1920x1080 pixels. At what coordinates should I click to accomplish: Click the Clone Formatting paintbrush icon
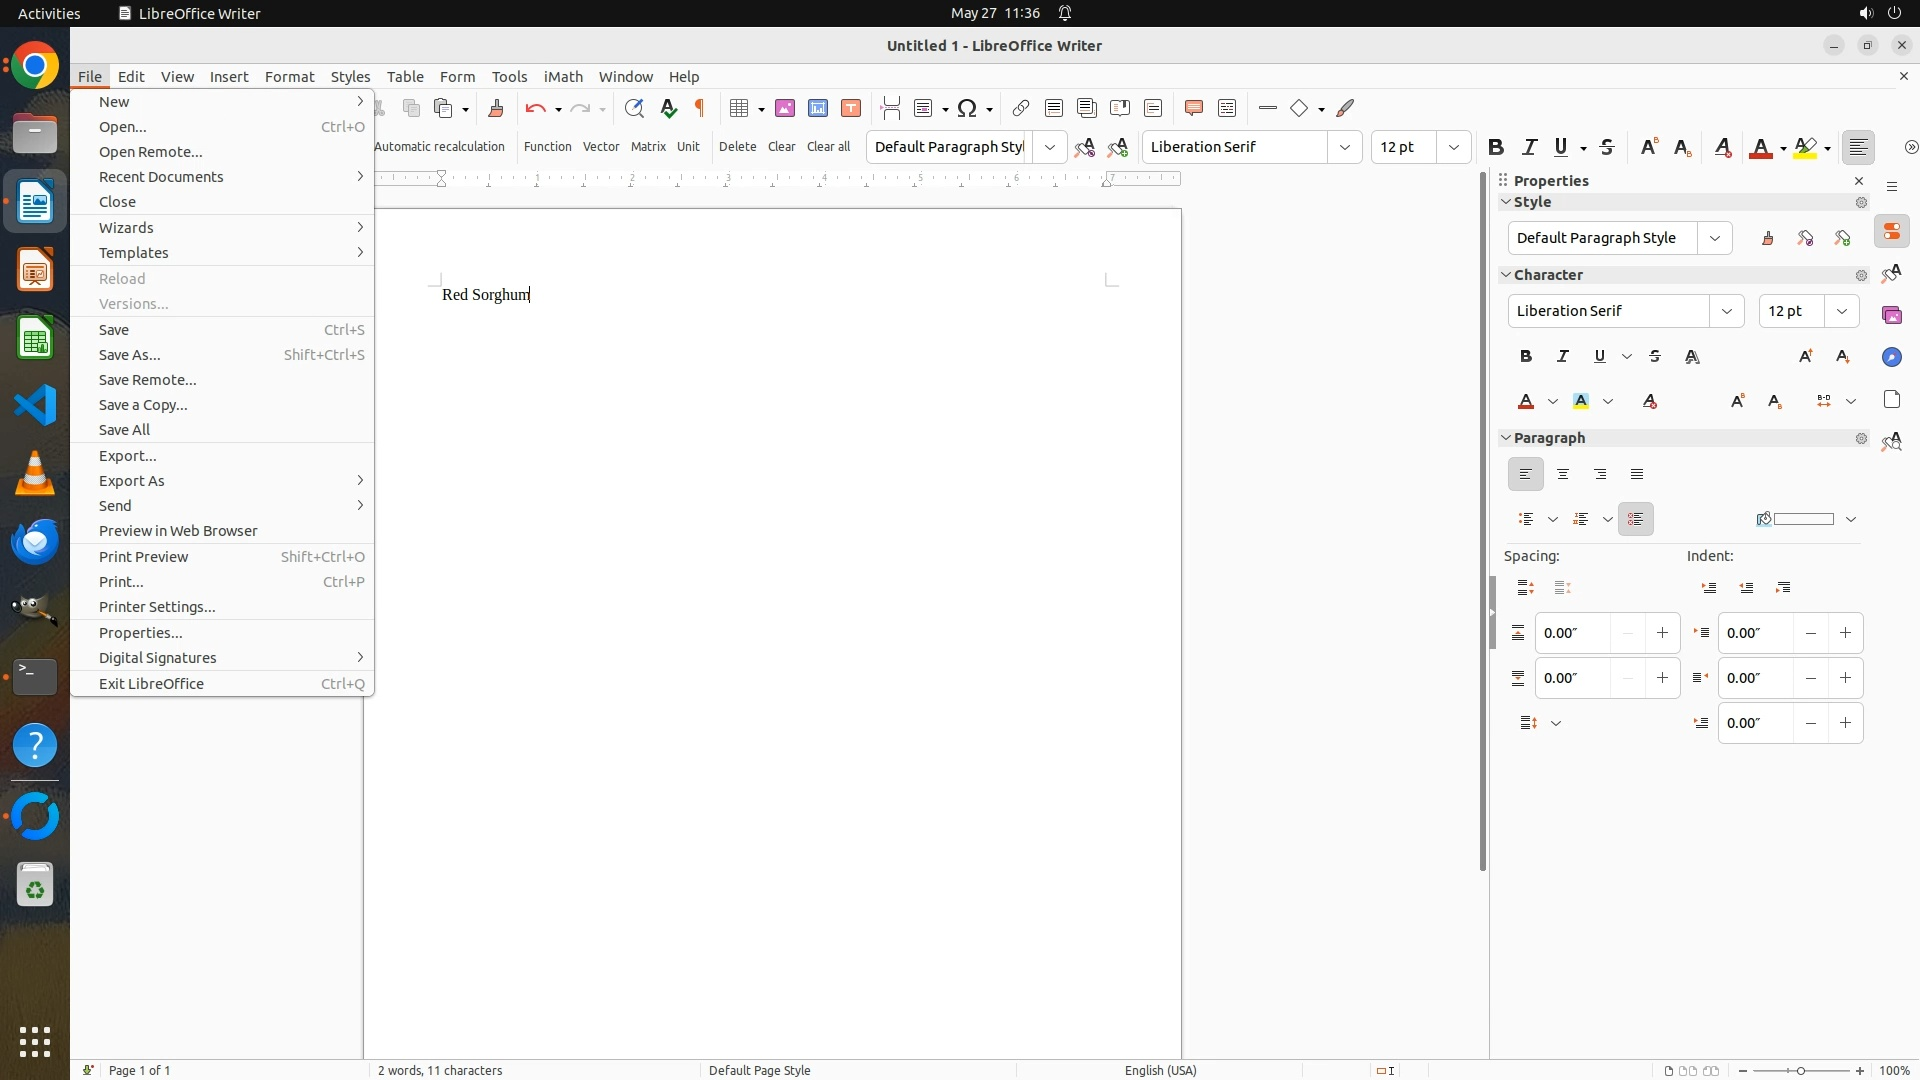pos(496,108)
